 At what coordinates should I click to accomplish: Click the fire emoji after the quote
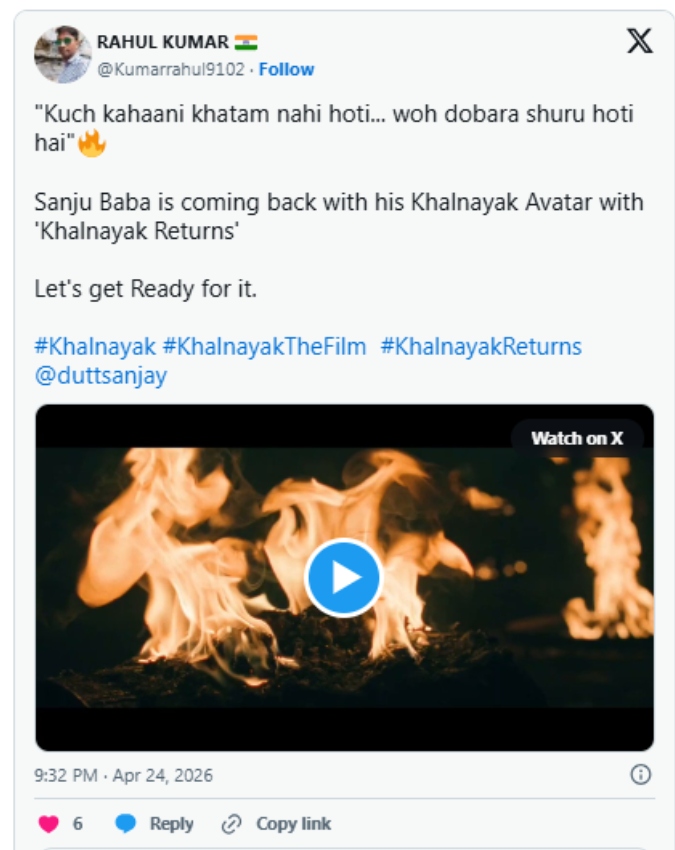[91, 143]
